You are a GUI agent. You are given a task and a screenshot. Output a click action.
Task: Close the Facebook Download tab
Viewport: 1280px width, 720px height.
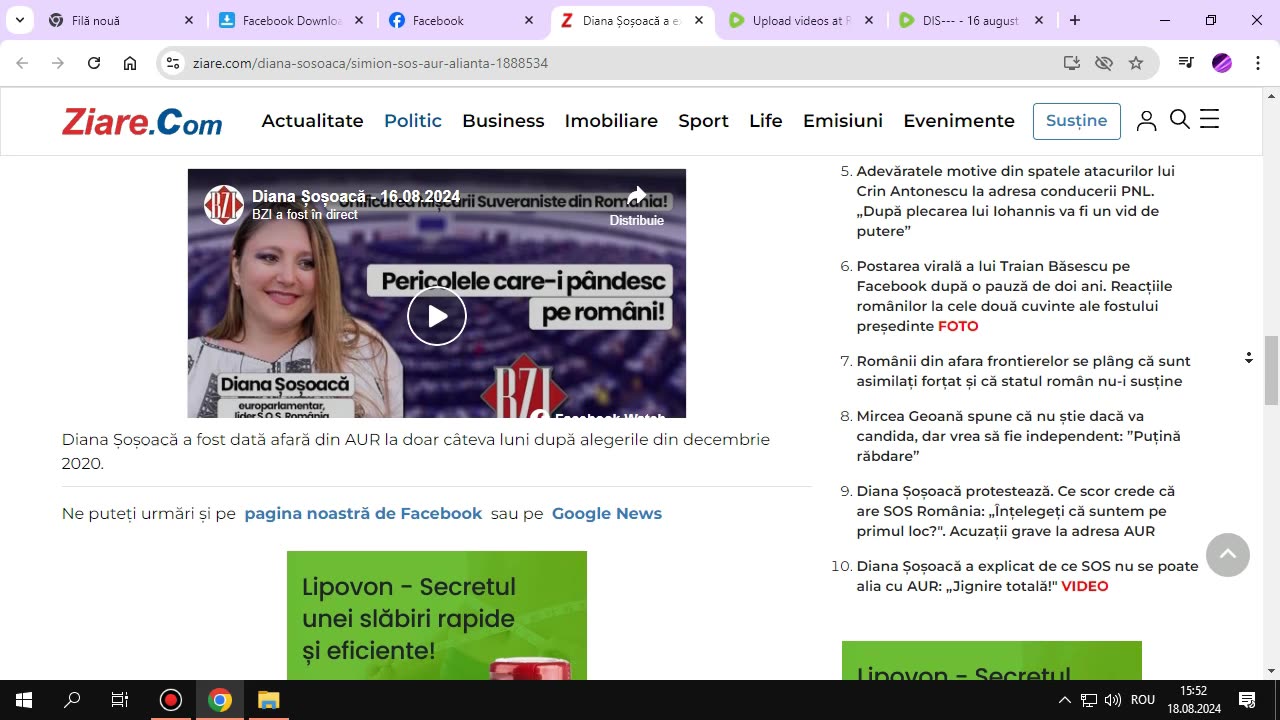(x=359, y=20)
